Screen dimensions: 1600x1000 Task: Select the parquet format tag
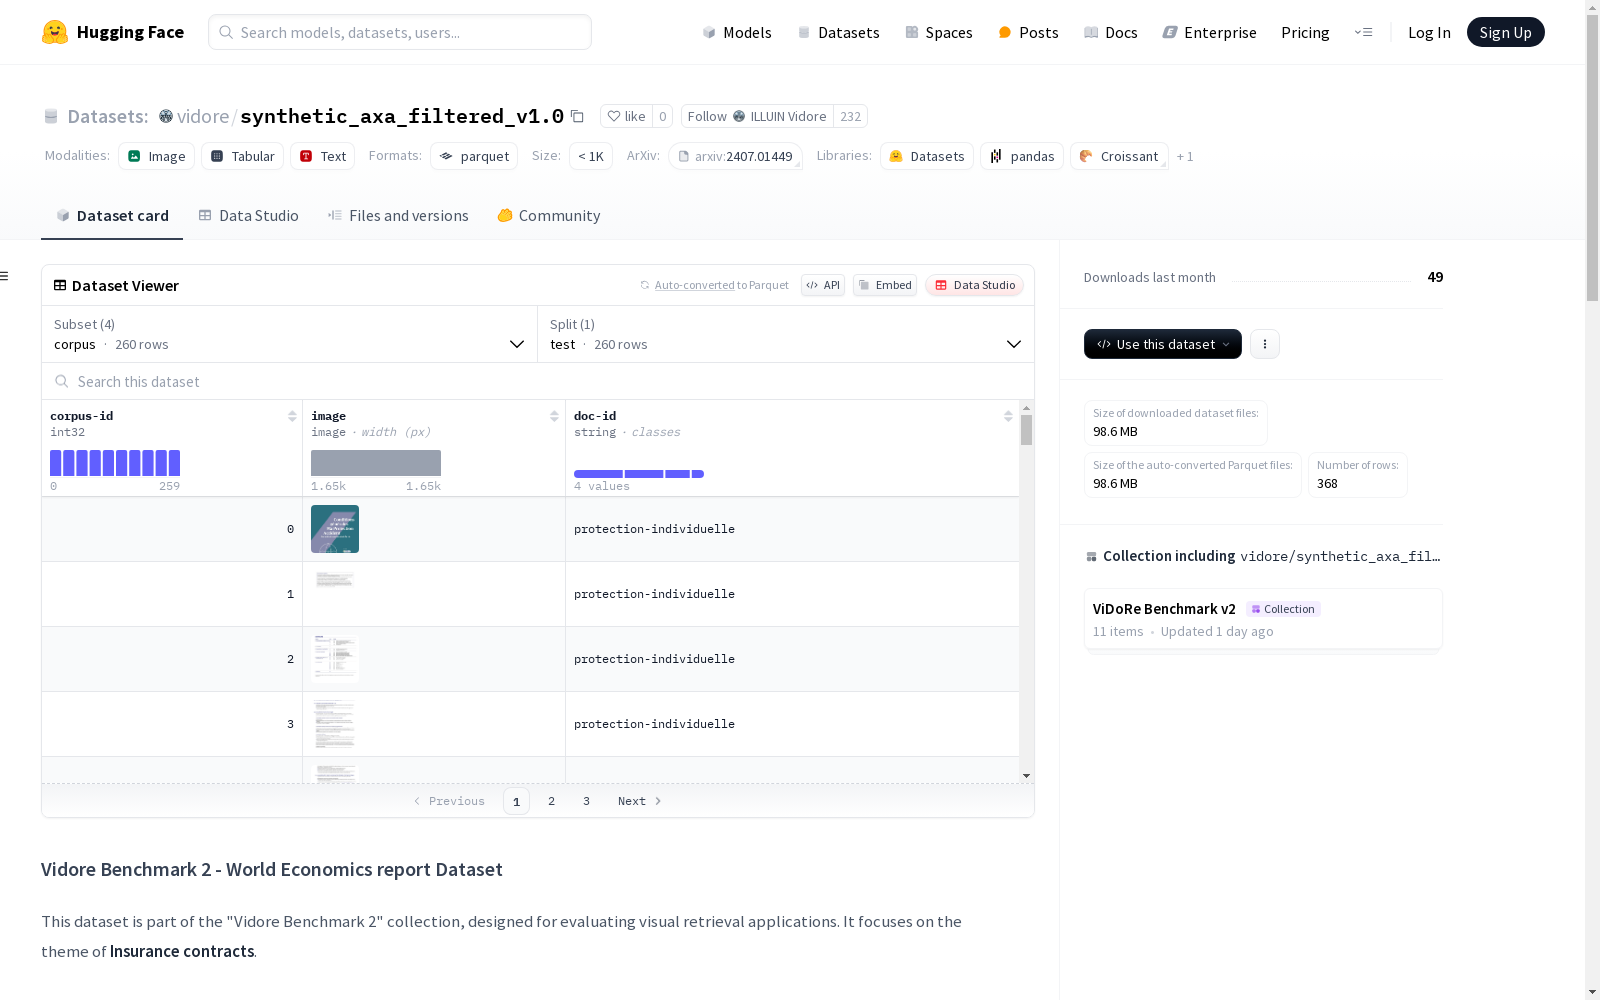click(x=474, y=156)
